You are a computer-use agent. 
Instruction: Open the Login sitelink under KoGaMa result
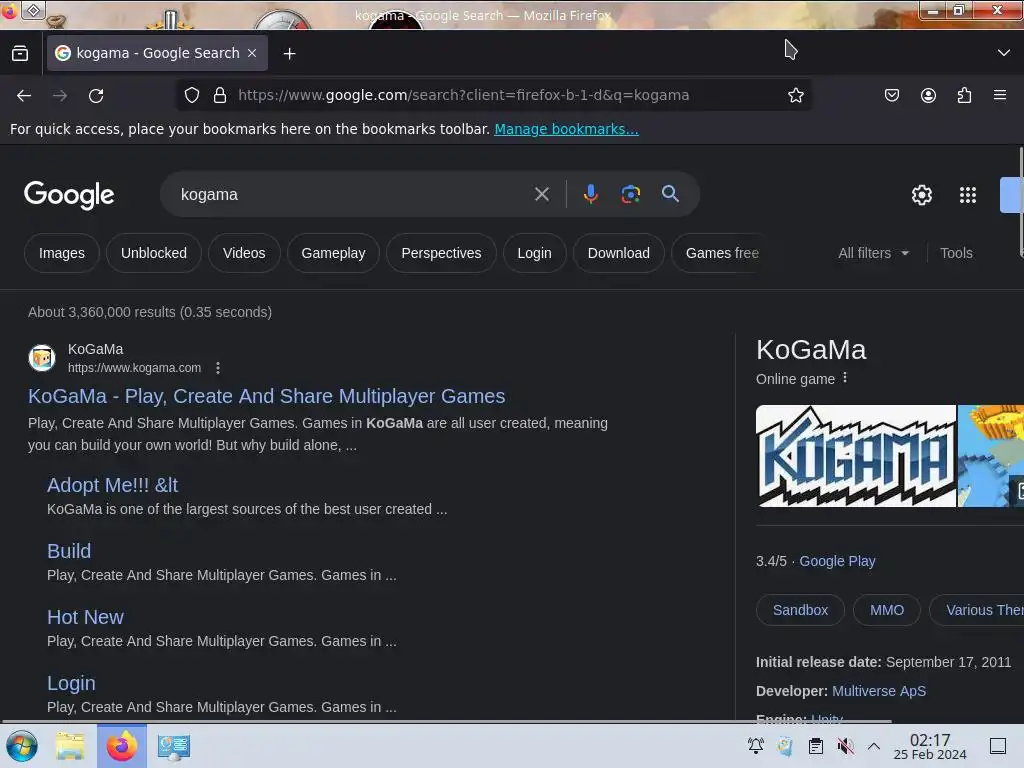(71, 683)
